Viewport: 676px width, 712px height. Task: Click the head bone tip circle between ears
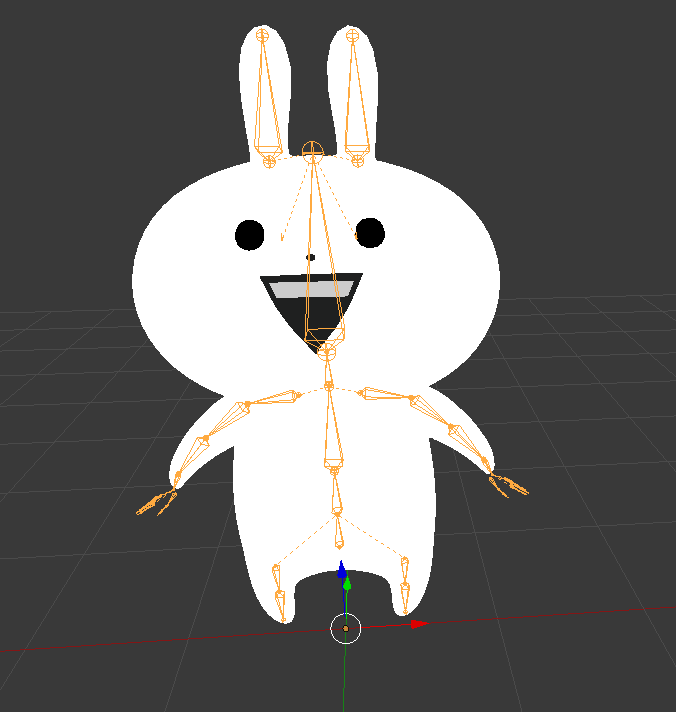312,152
